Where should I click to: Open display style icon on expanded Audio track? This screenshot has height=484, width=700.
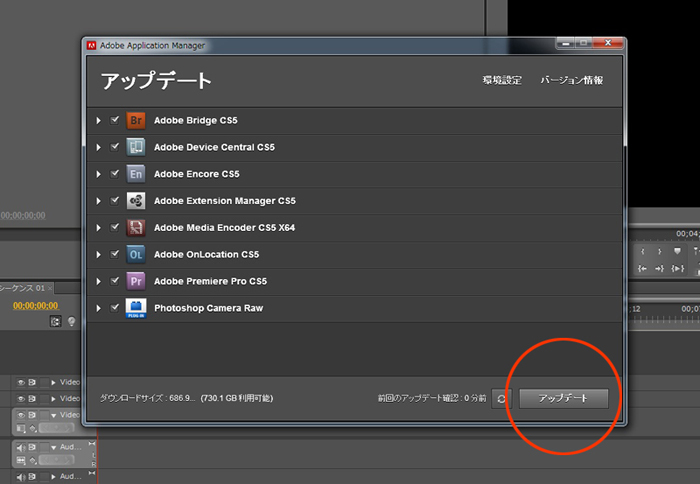pyautogui.click(x=21, y=460)
